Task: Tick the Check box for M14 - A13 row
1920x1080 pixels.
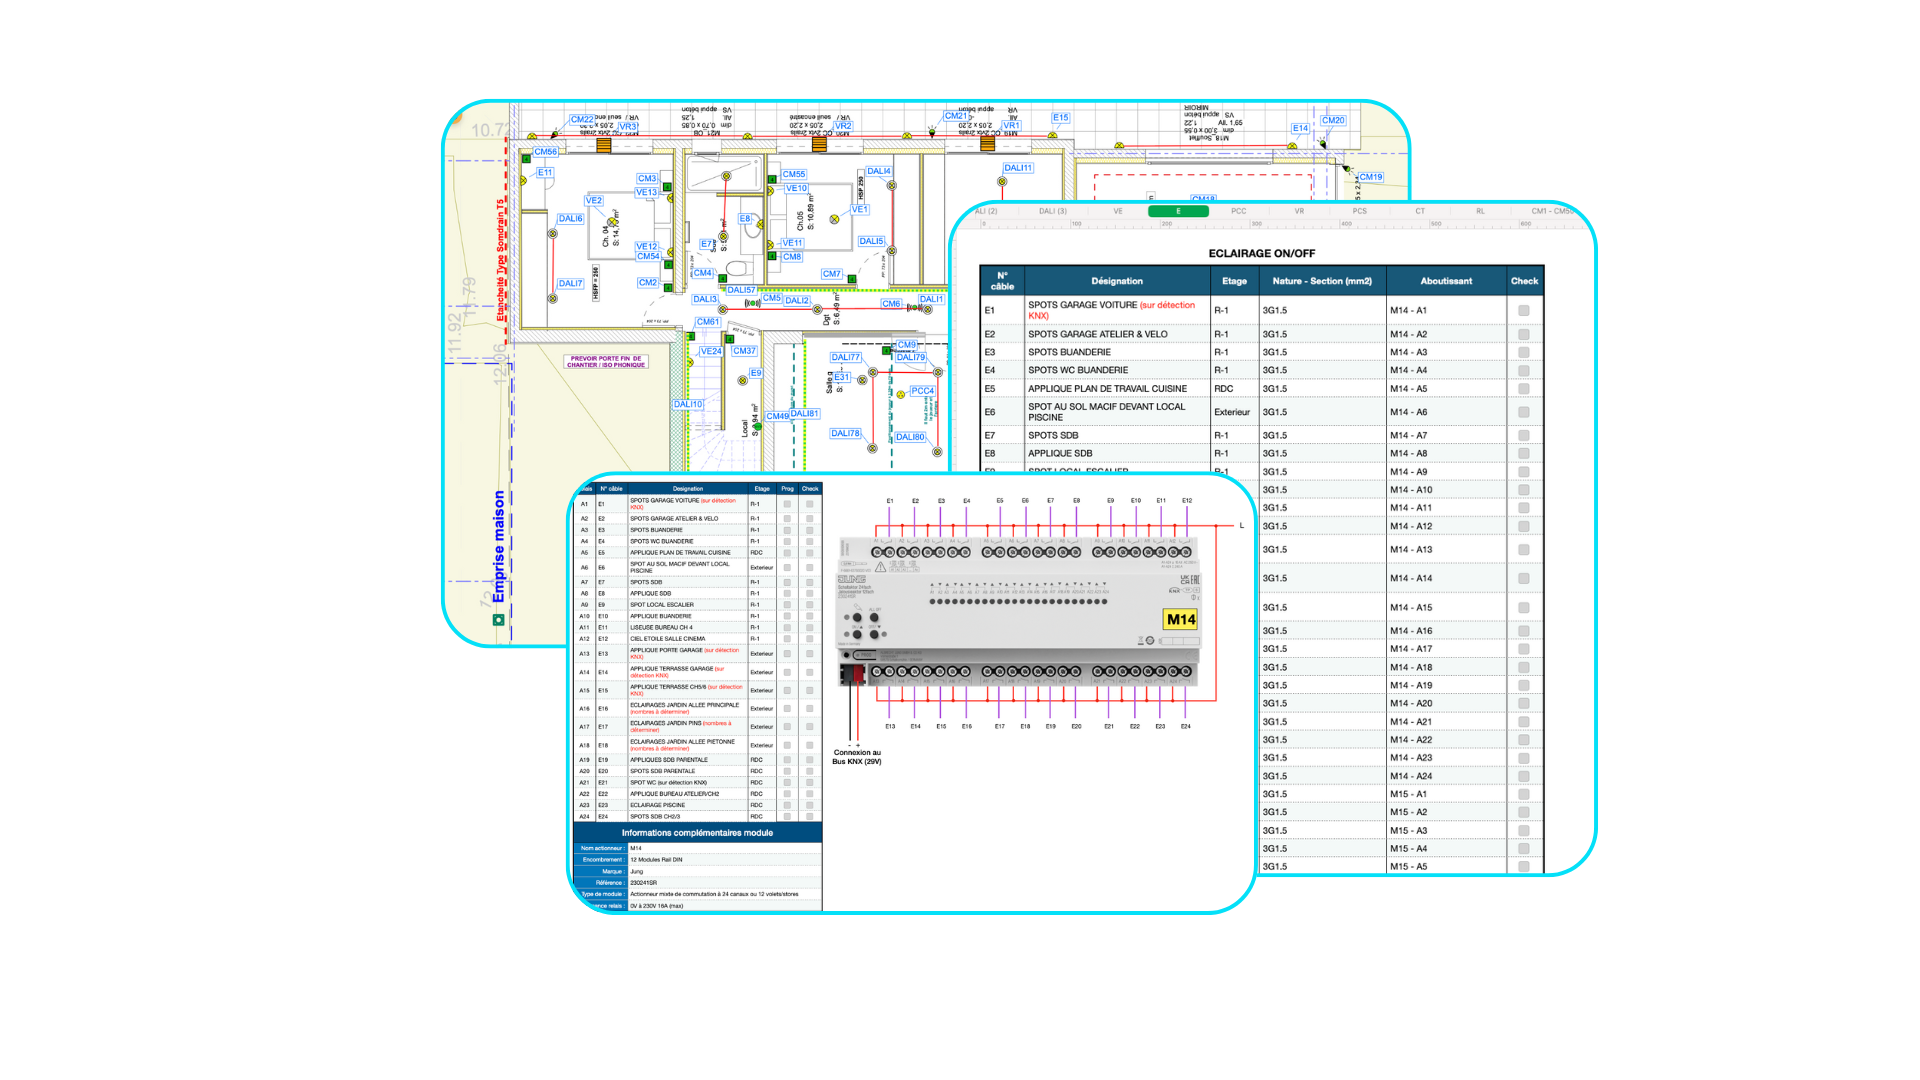Action: tap(1523, 550)
